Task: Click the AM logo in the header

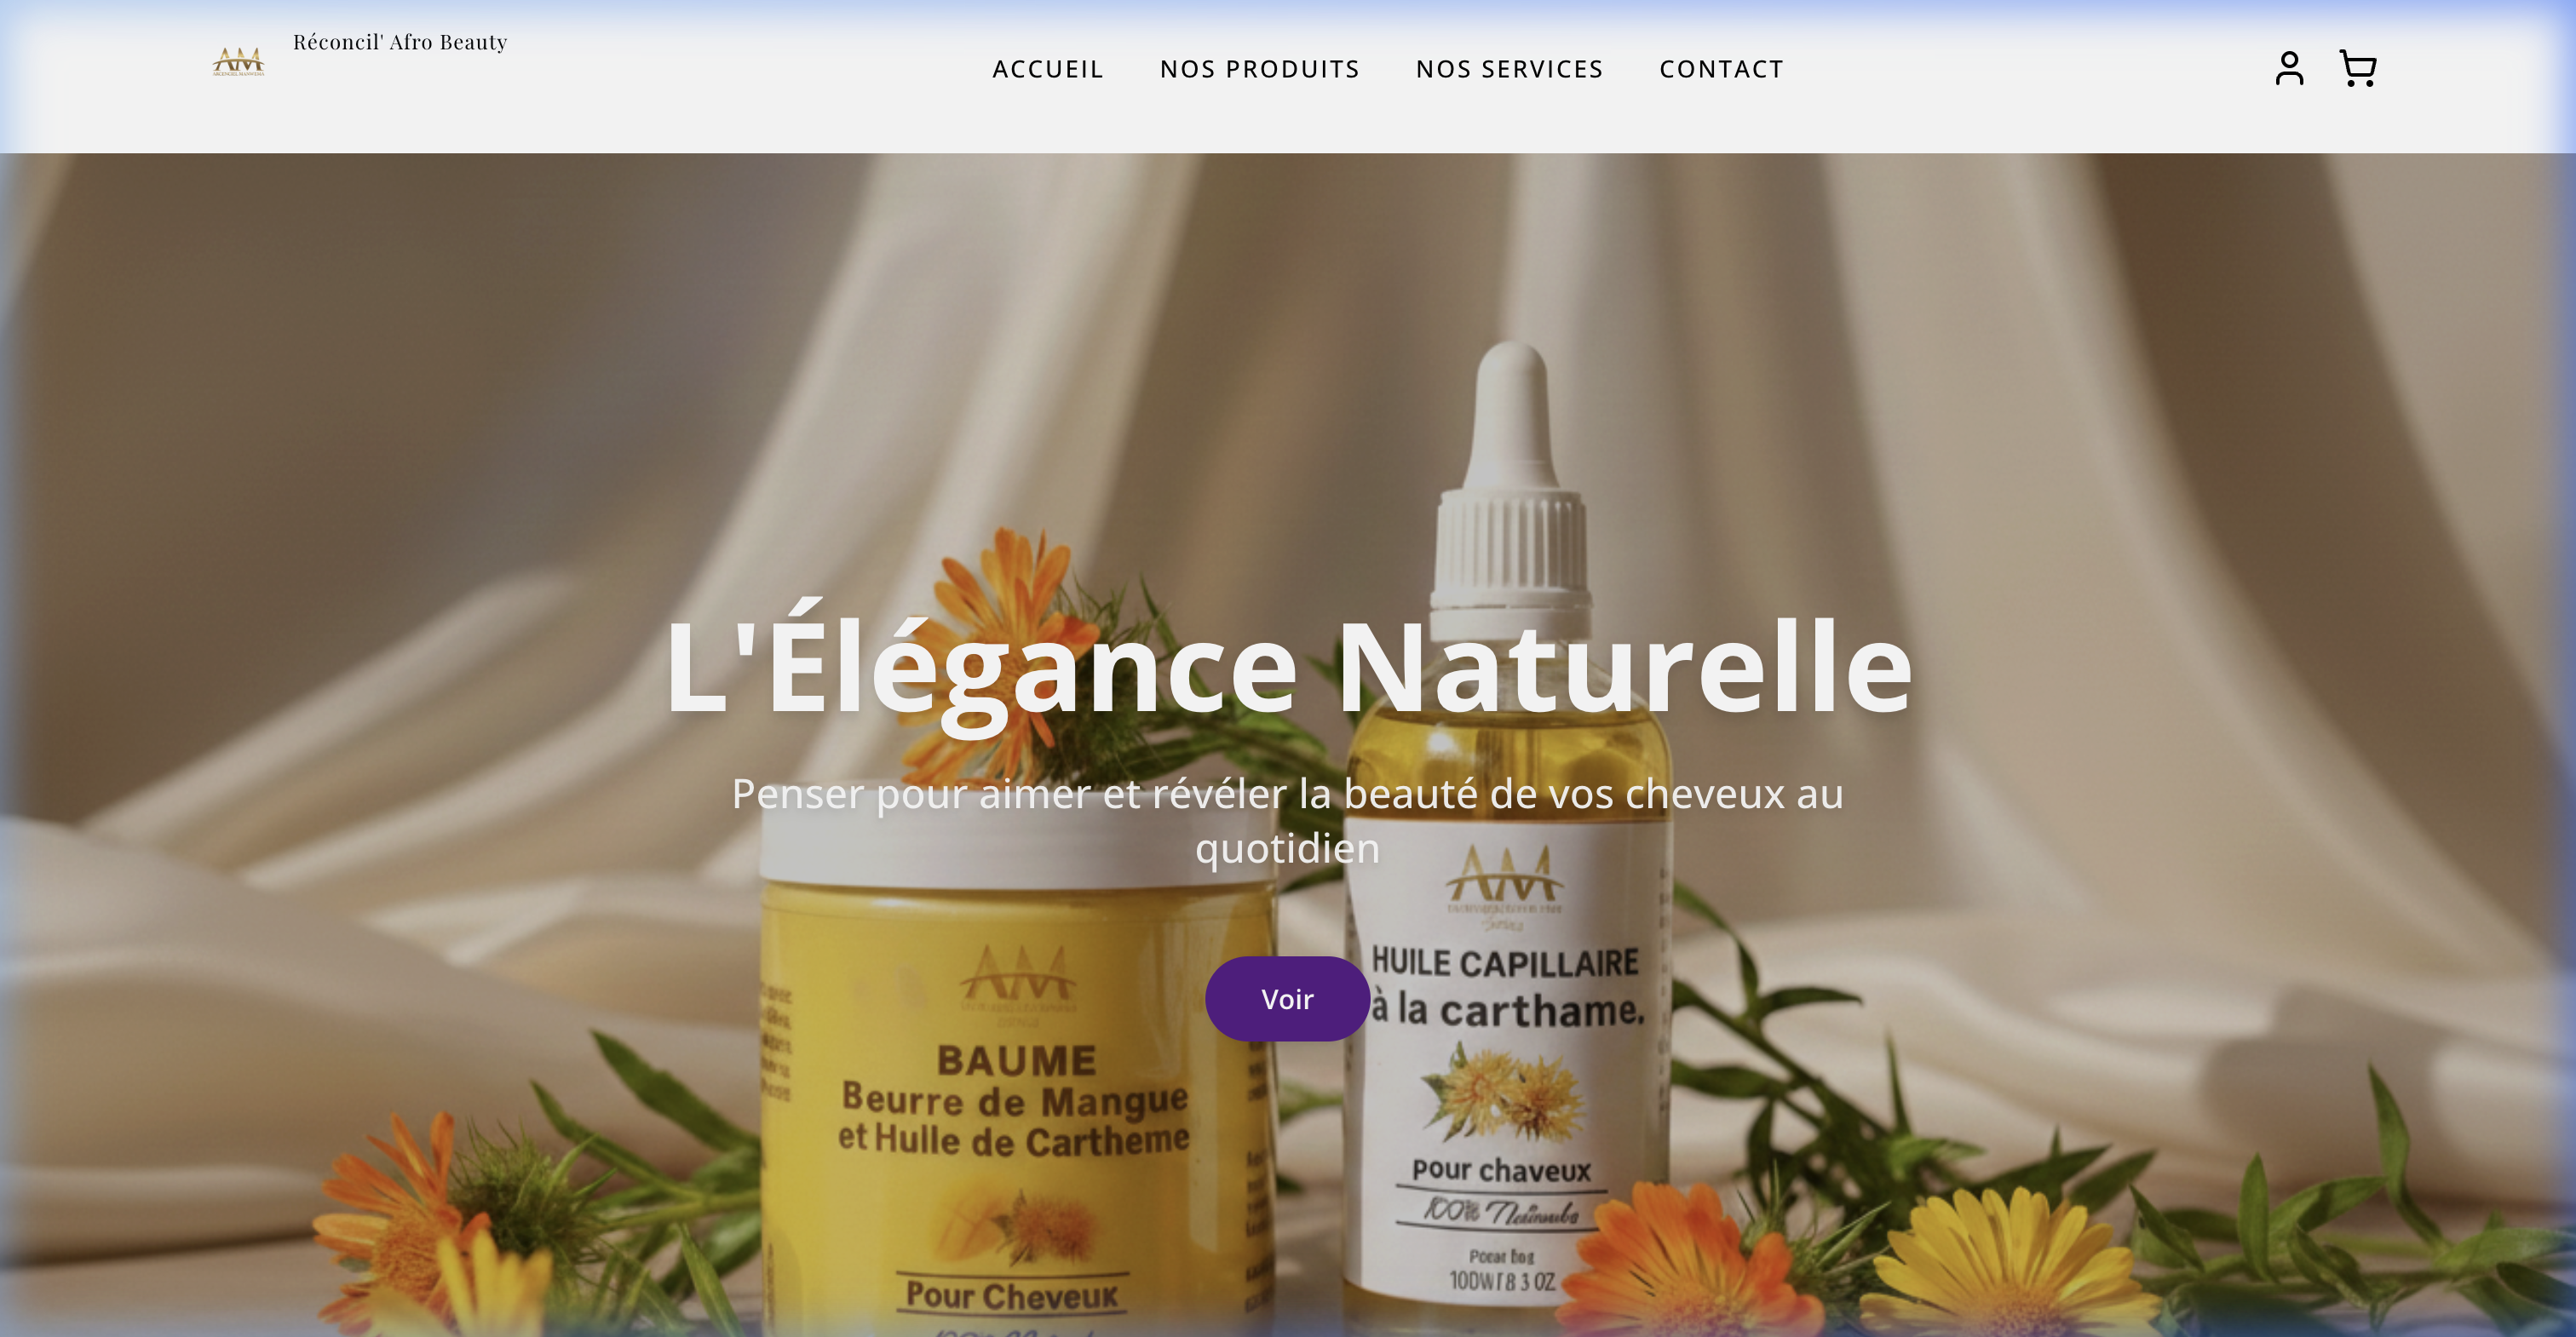Action: pyautogui.click(x=238, y=62)
